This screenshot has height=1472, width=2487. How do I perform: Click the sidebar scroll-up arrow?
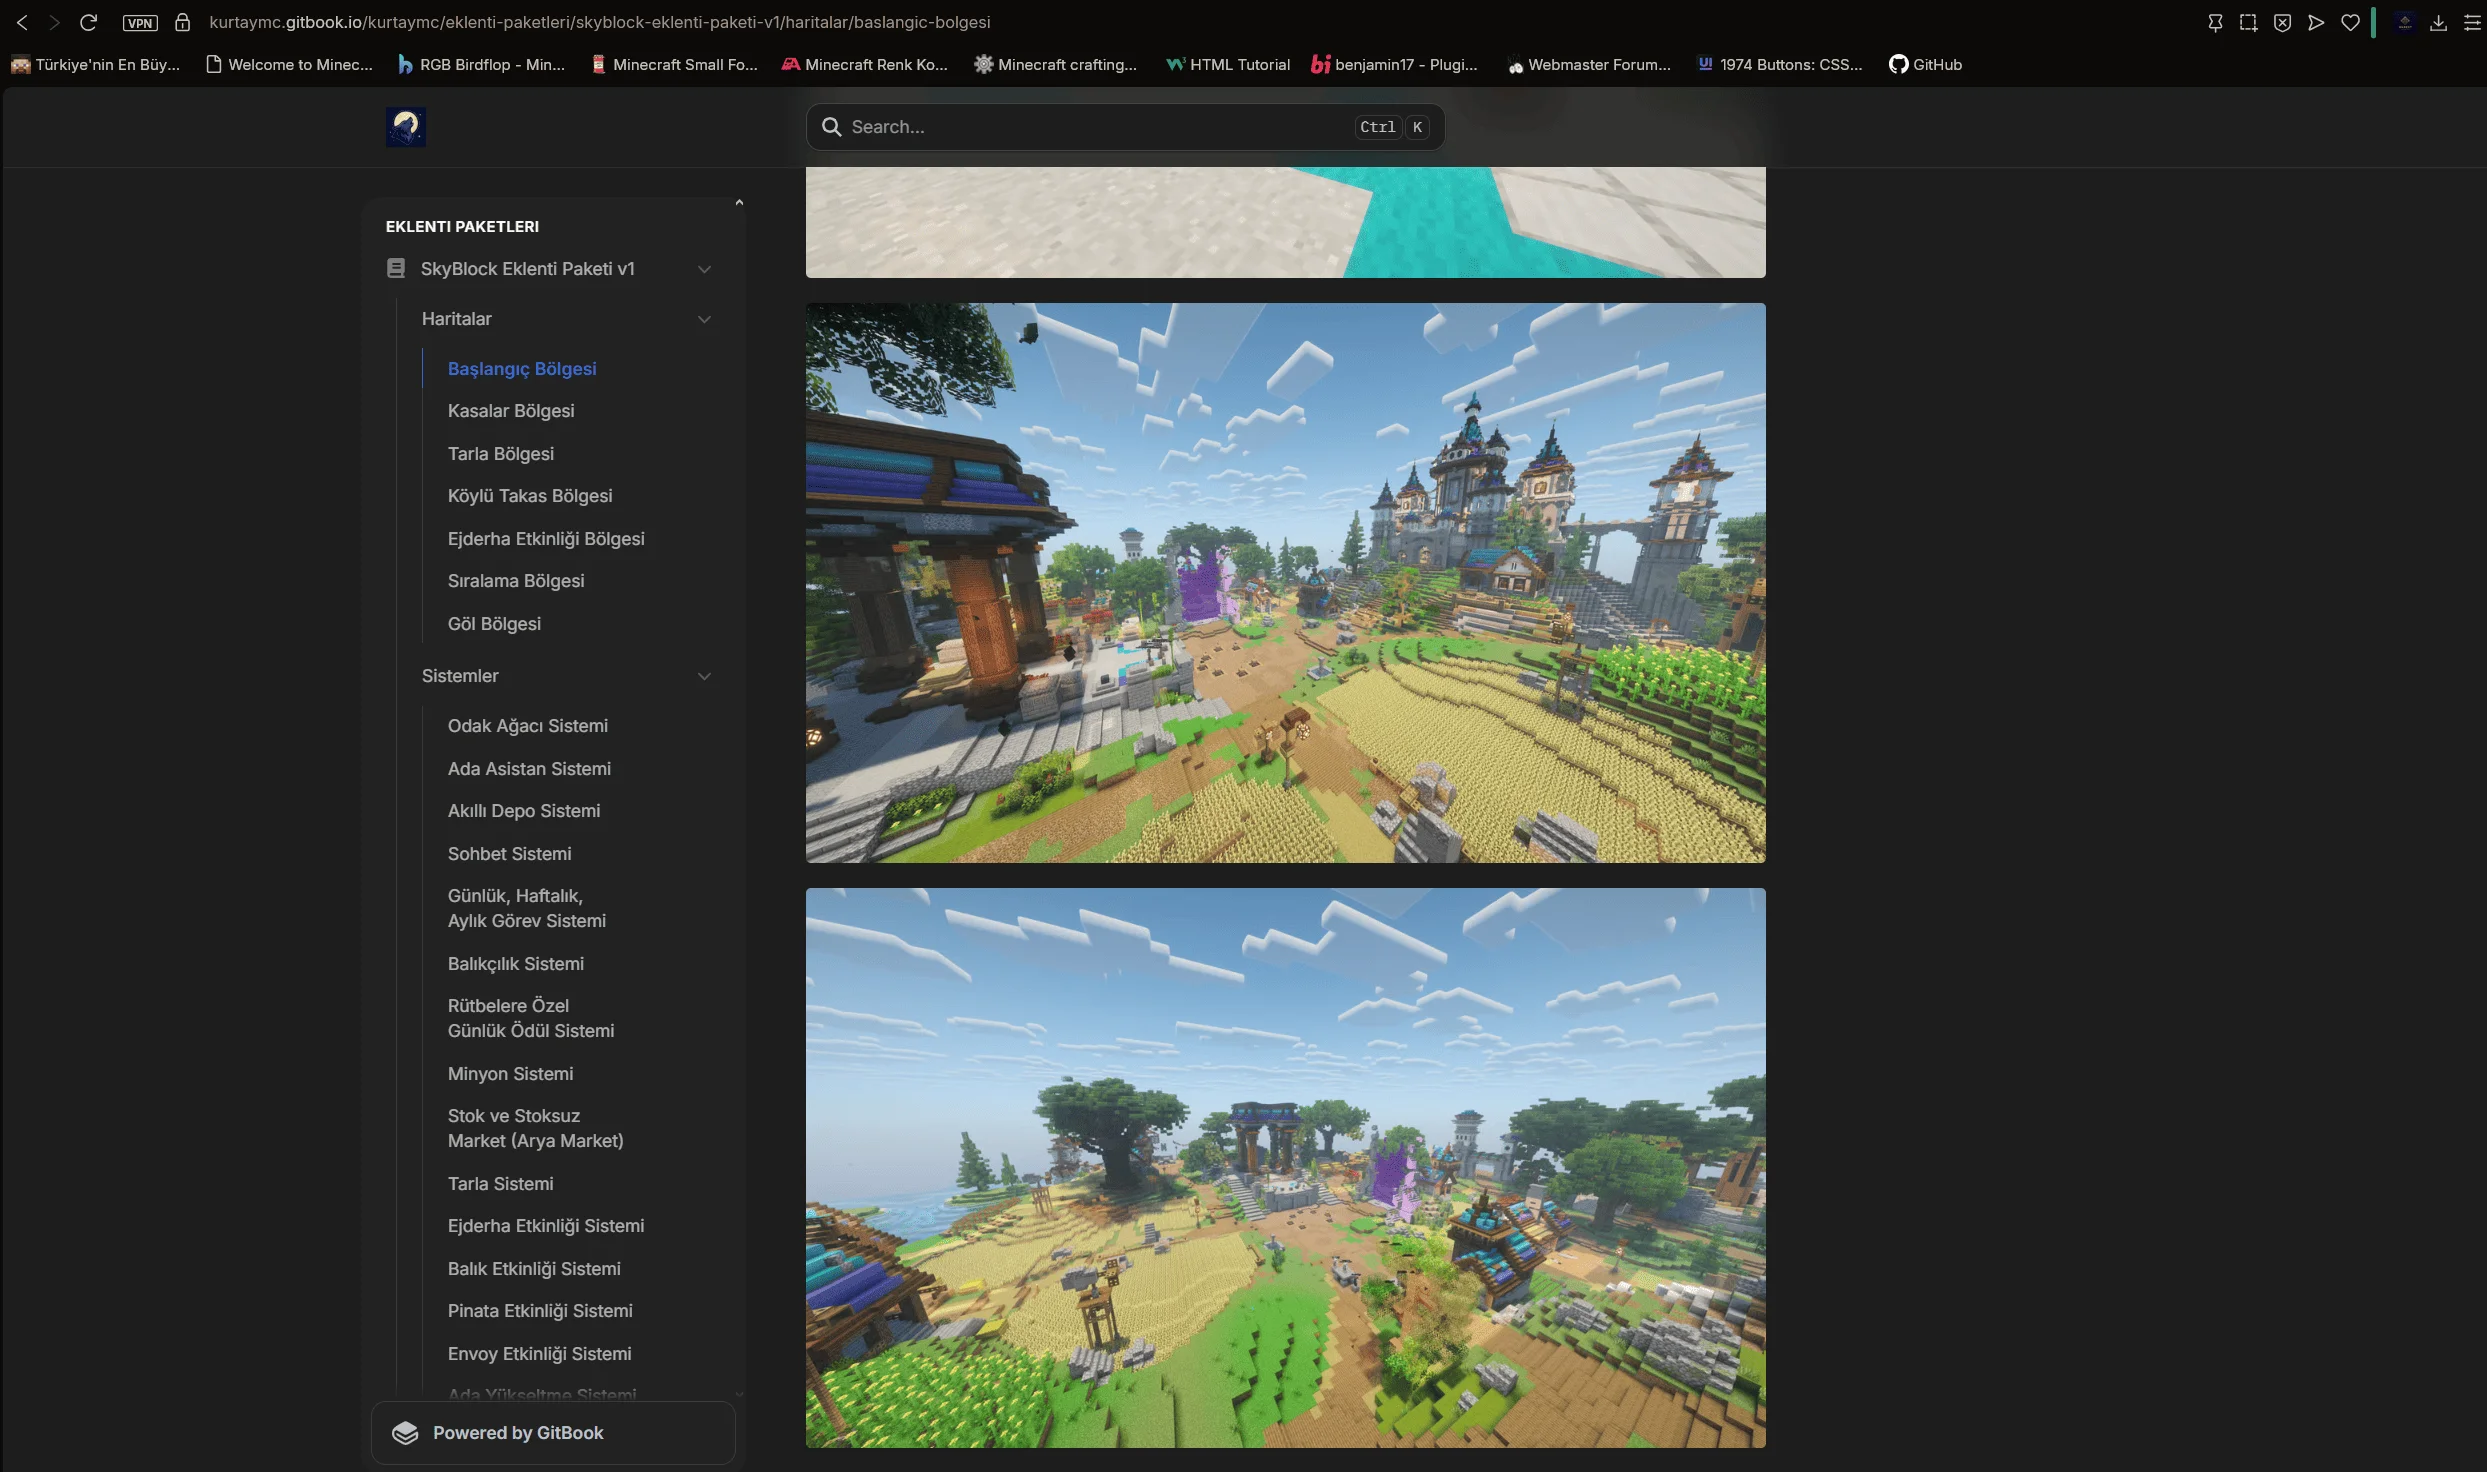(739, 203)
